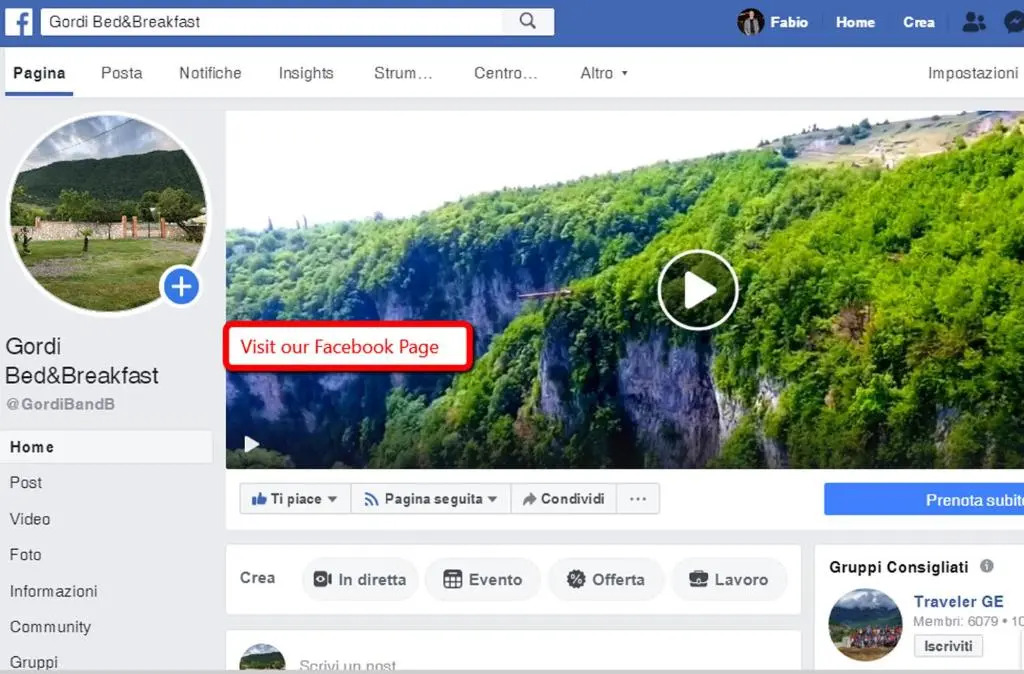Screen dimensions: 1024x674
Task: Toggle the Ti piace like button
Action: pyautogui.click(x=295, y=499)
